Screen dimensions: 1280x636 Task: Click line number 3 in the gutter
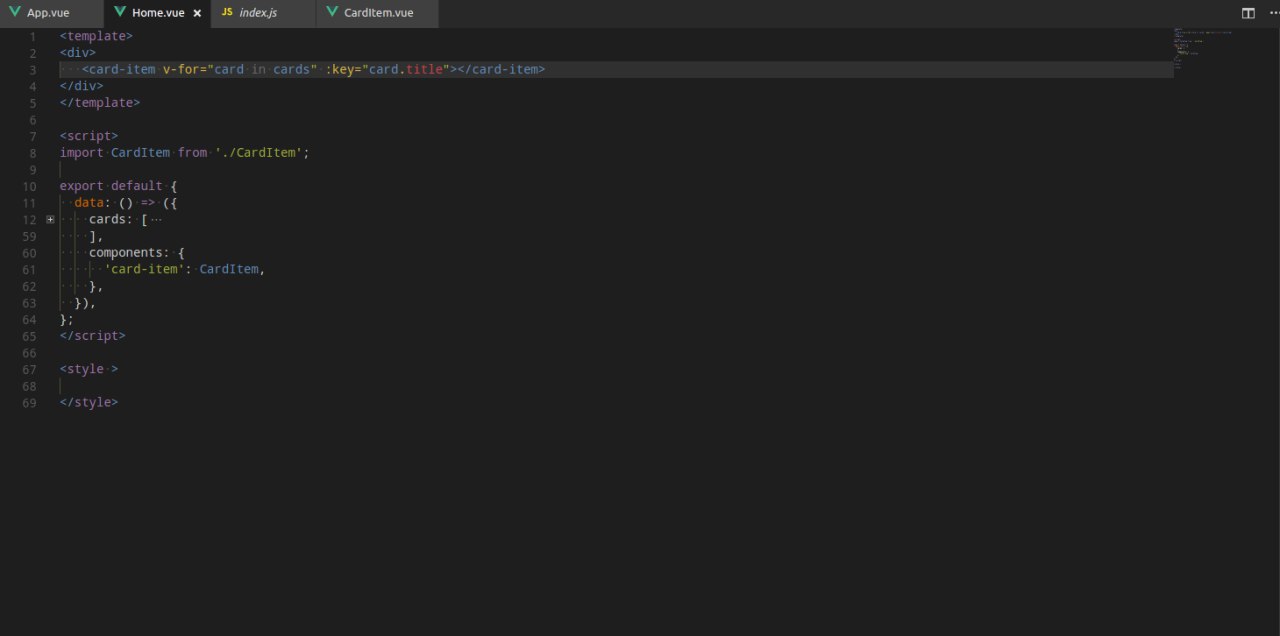(33, 70)
